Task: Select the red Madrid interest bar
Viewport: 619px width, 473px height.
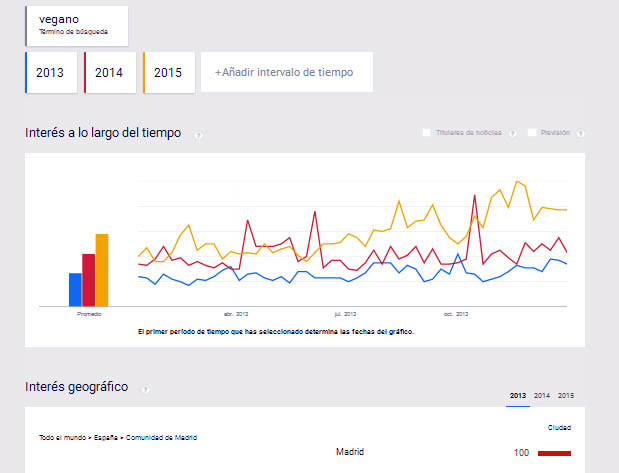Action: (x=554, y=453)
